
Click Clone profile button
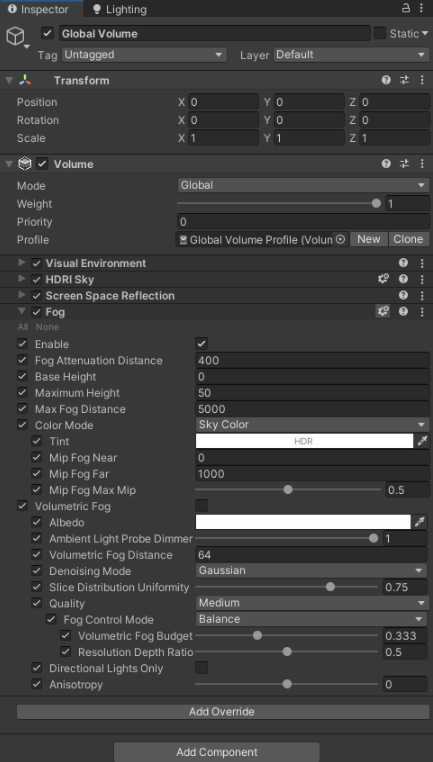pyautogui.click(x=408, y=239)
